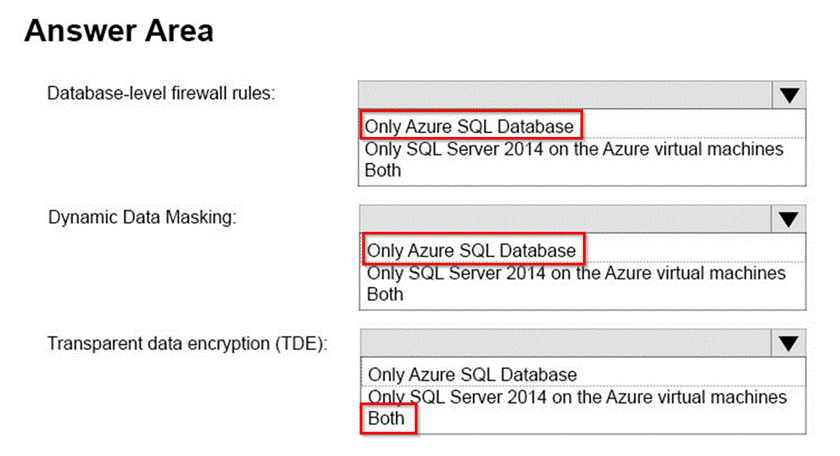Click the Dynamic Data Masking dropdown arrow
This screenshot has height=456, width=840.
coord(789,219)
